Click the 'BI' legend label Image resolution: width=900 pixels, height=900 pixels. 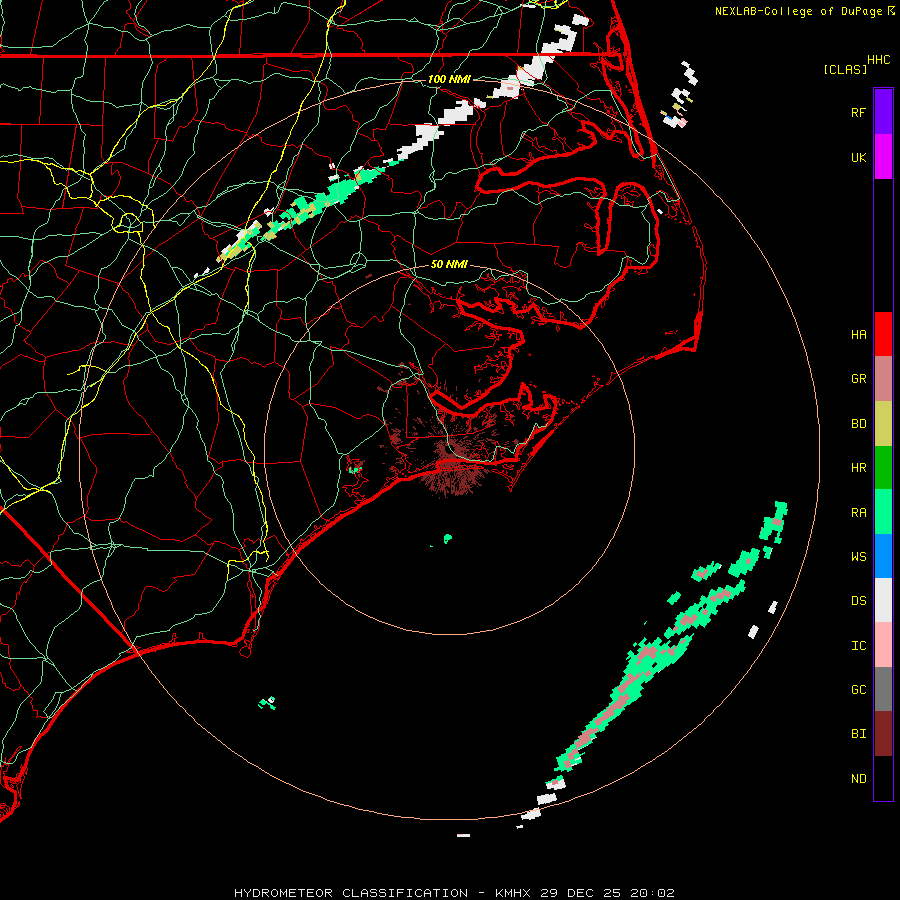coord(858,734)
